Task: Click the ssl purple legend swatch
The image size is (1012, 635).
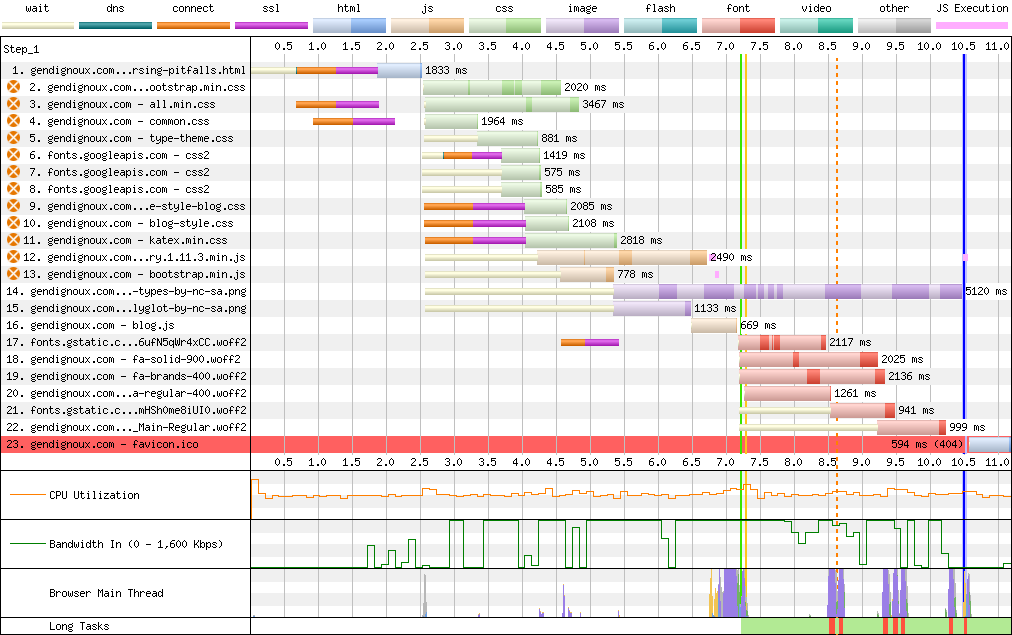Action: 271,25
